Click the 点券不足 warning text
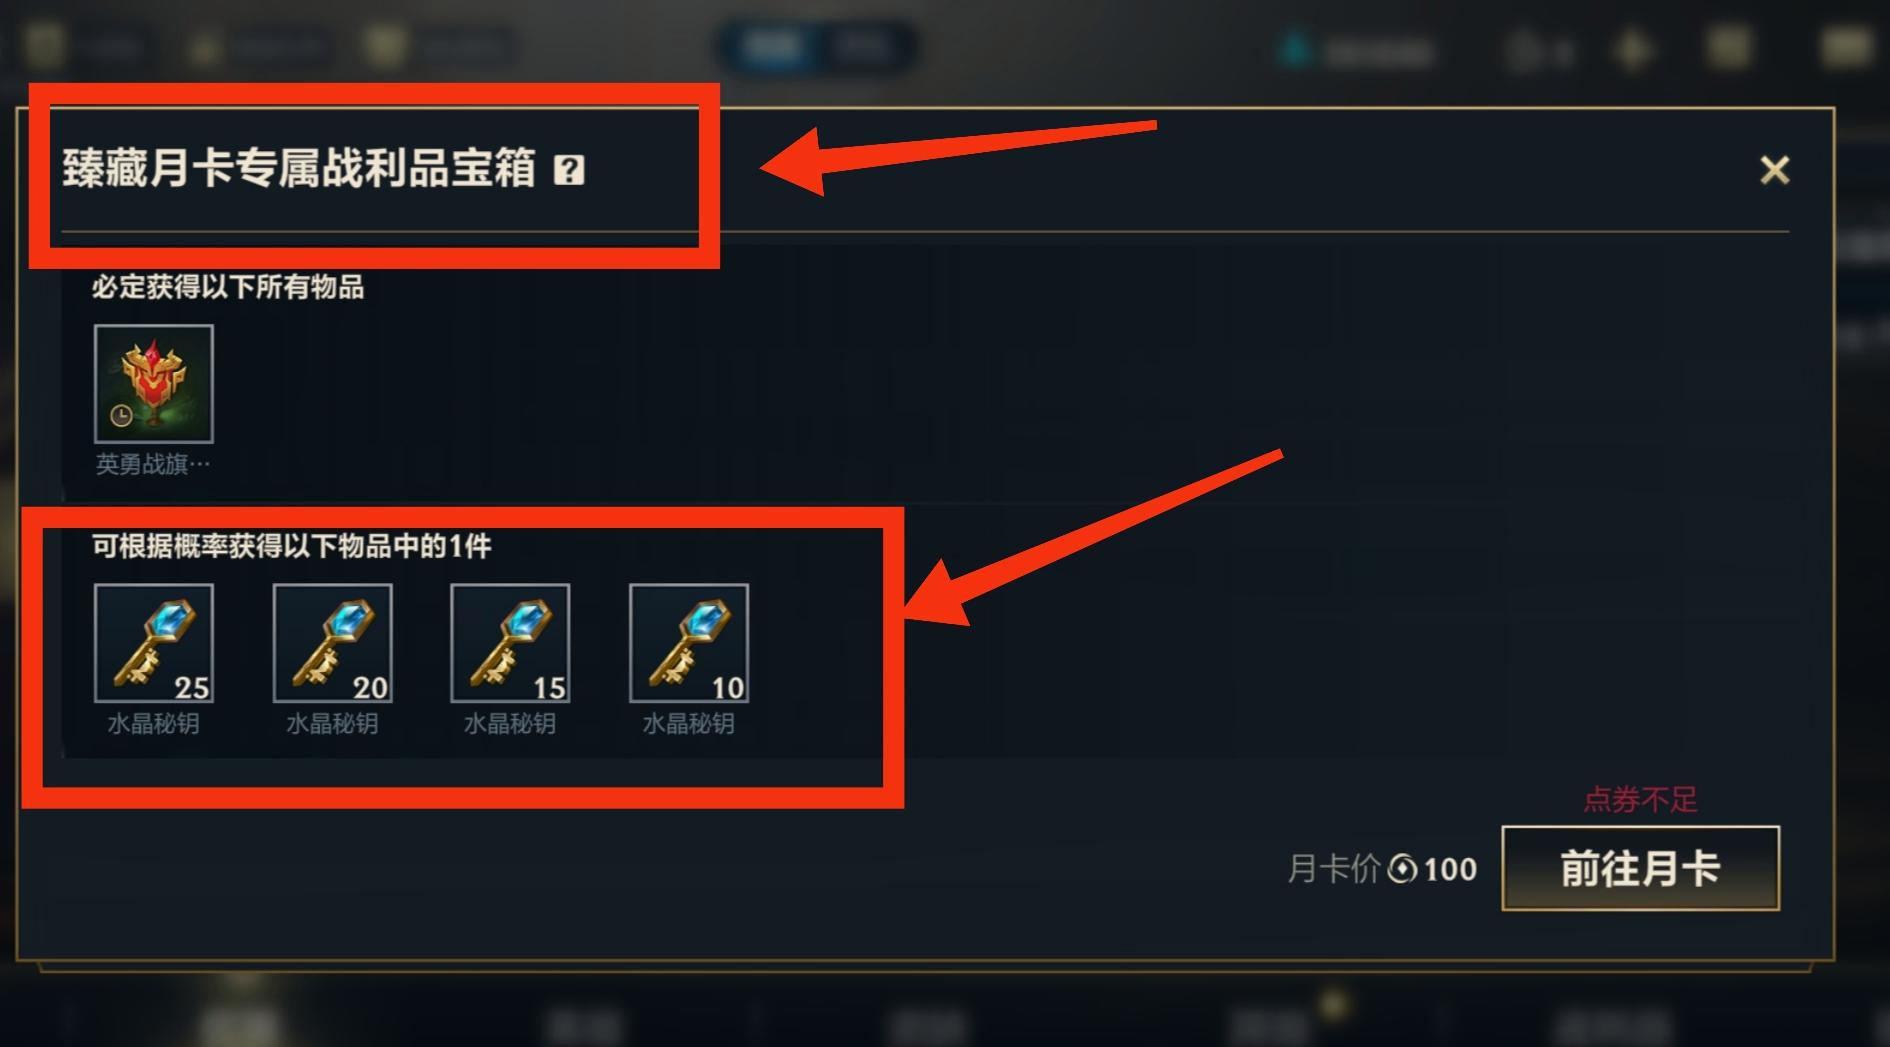The image size is (1890, 1047). pyautogui.click(x=1640, y=799)
